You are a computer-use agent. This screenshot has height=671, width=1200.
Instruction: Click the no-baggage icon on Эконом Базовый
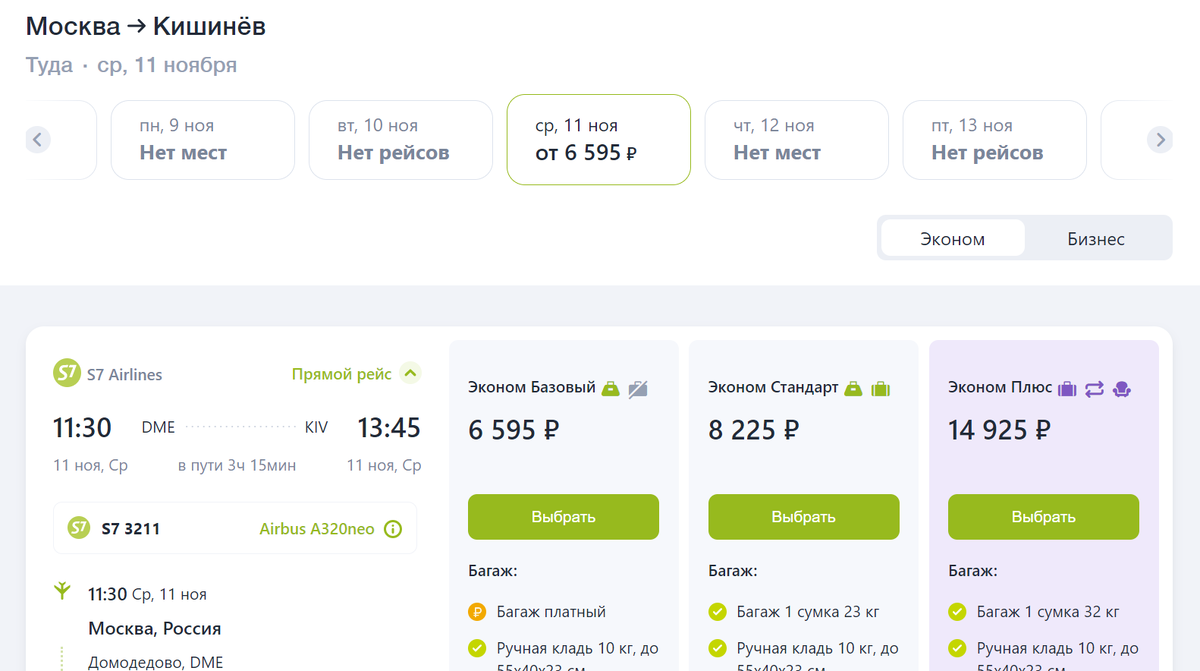click(x=638, y=389)
